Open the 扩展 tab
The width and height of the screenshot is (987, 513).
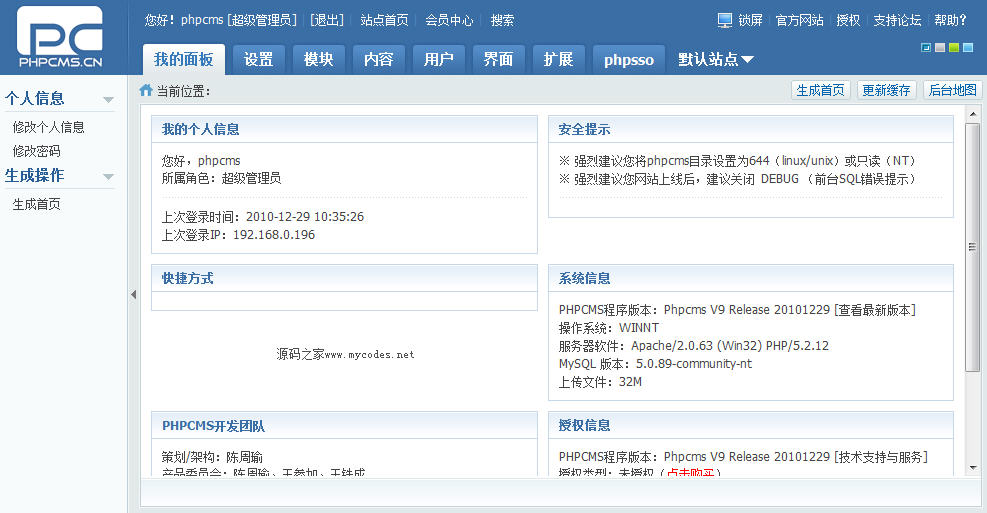[558, 59]
